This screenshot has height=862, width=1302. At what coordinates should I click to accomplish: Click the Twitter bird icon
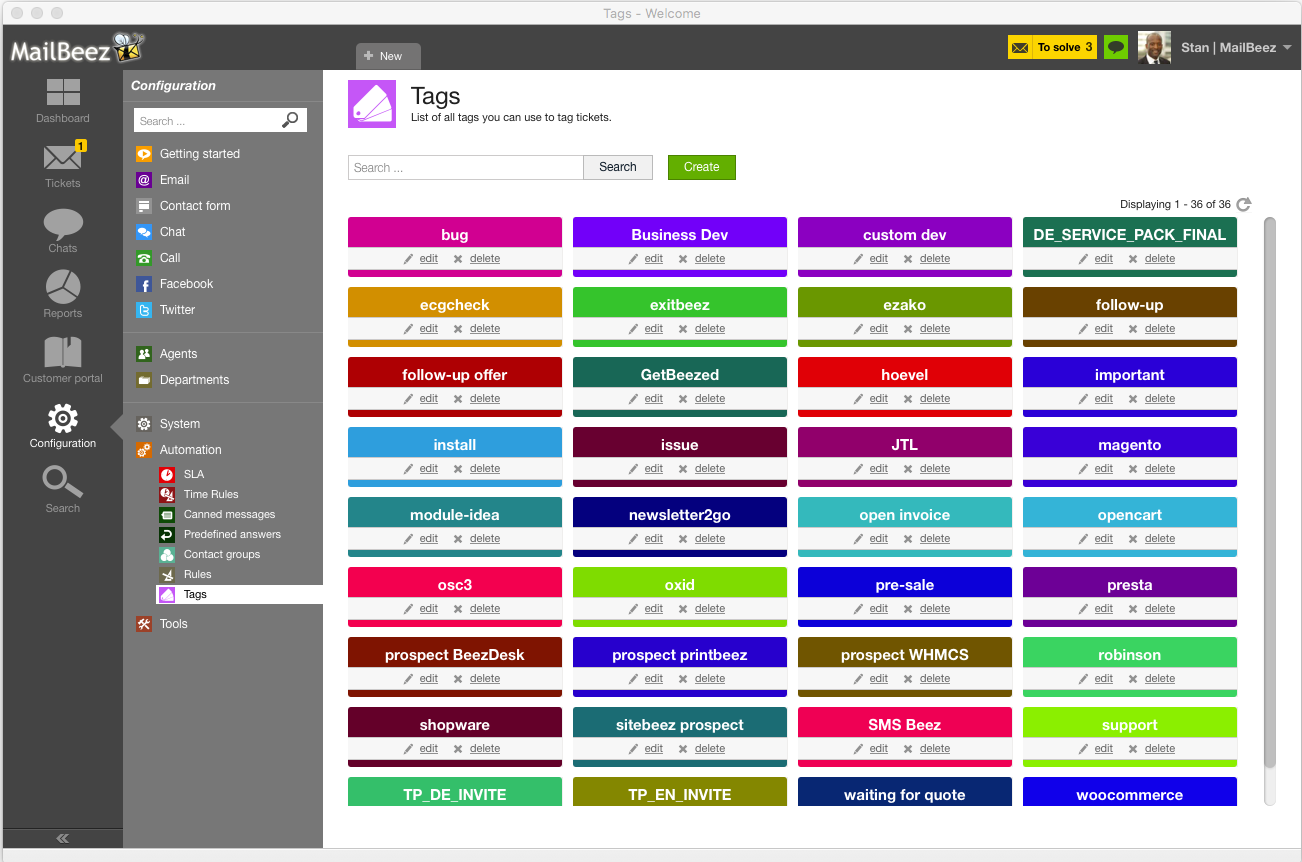[144, 310]
